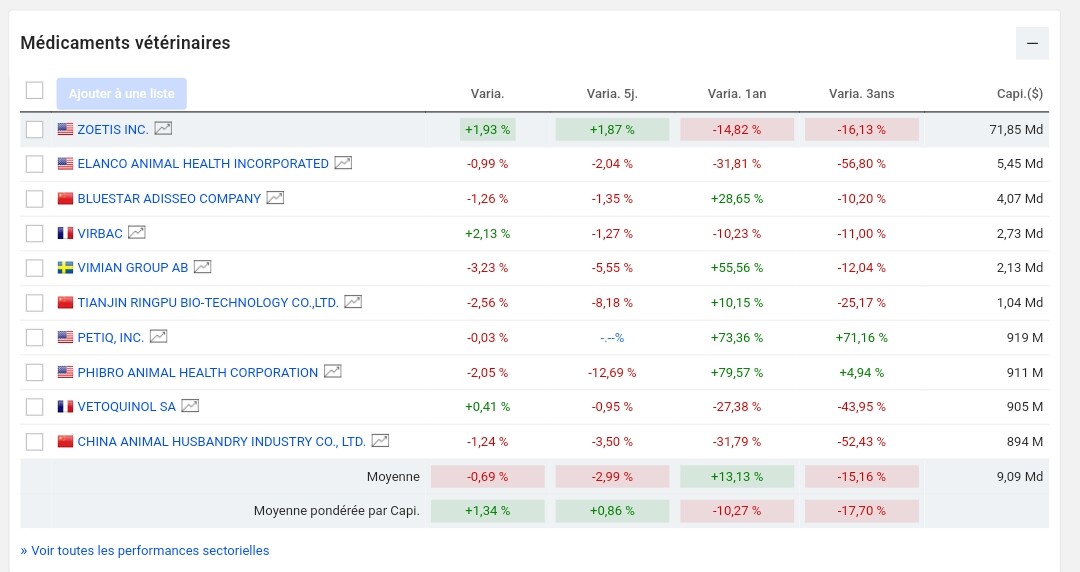Sort by the Varia. column header
1080x572 pixels.
point(487,94)
